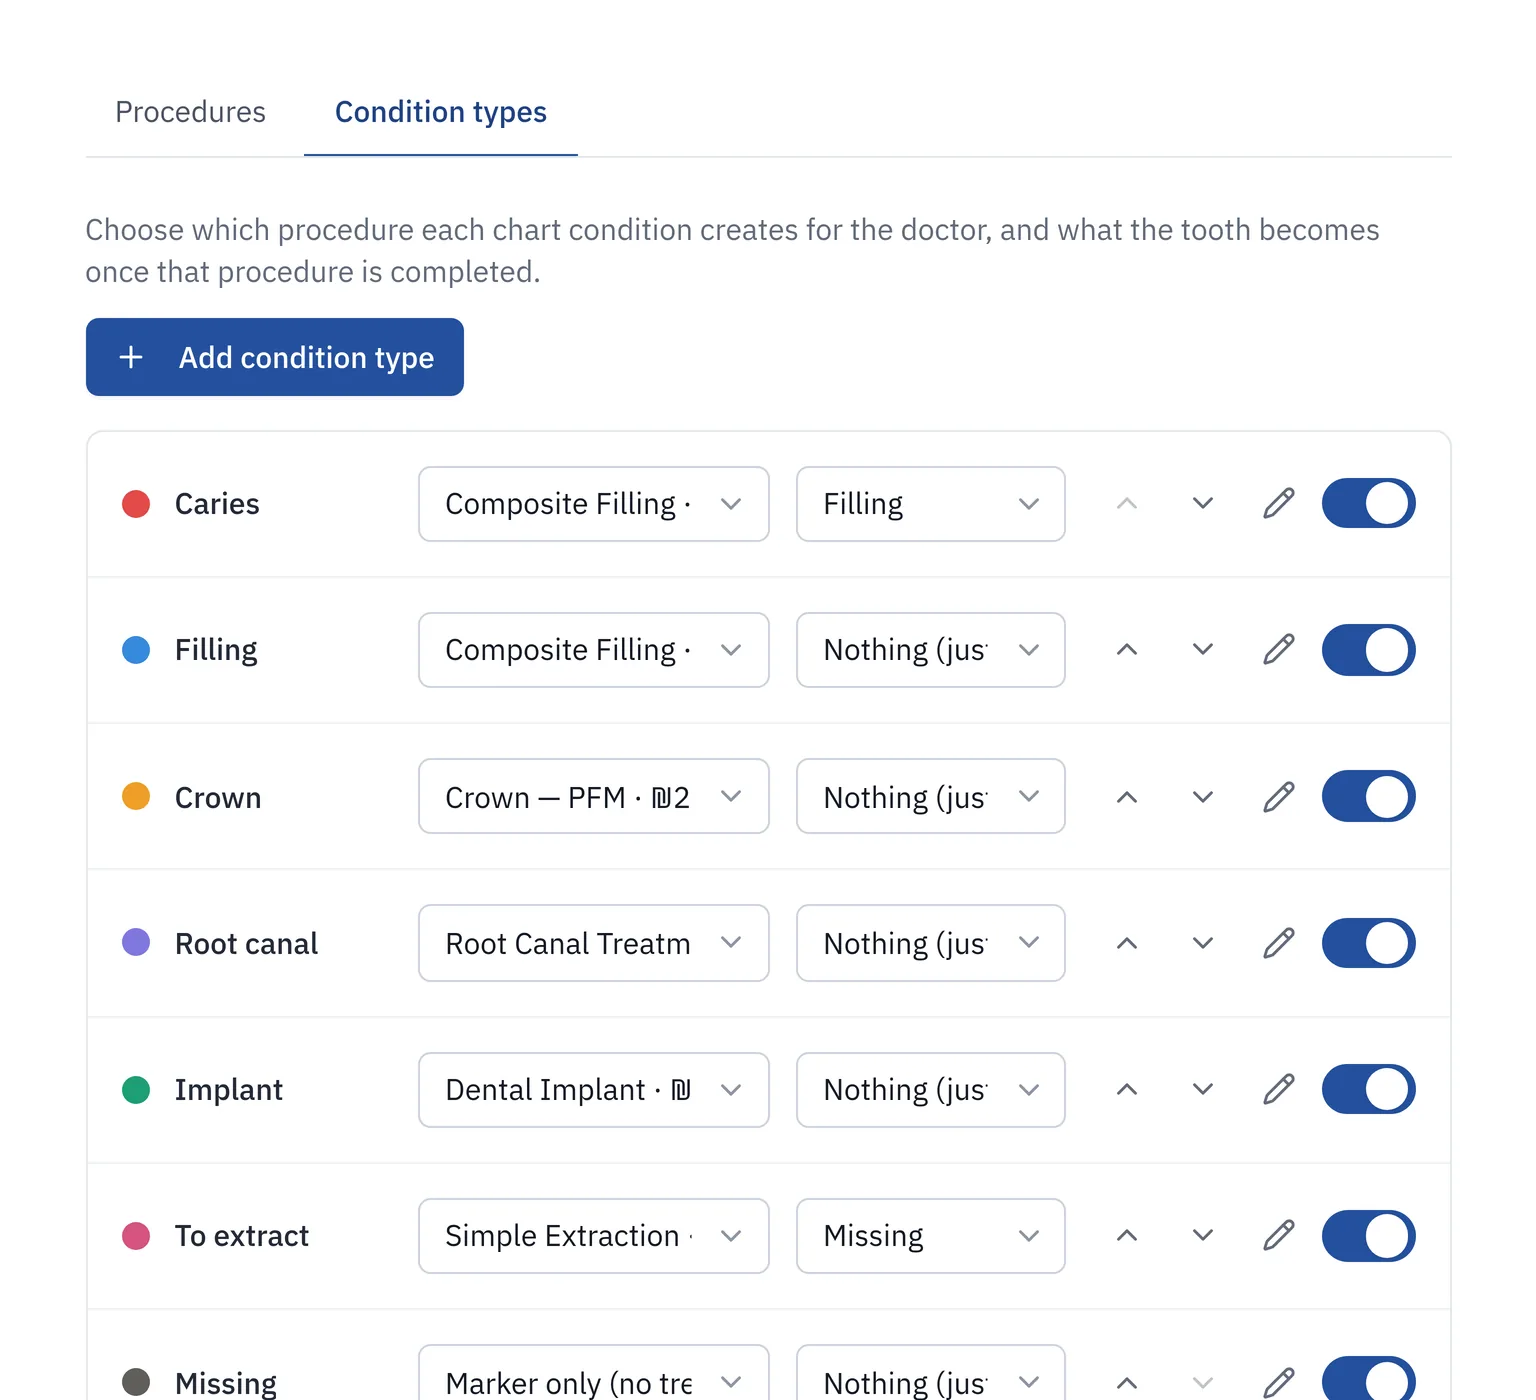This screenshot has height=1400, width=1536.
Task: Move Root canal row down
Action: click(1203, 943)
